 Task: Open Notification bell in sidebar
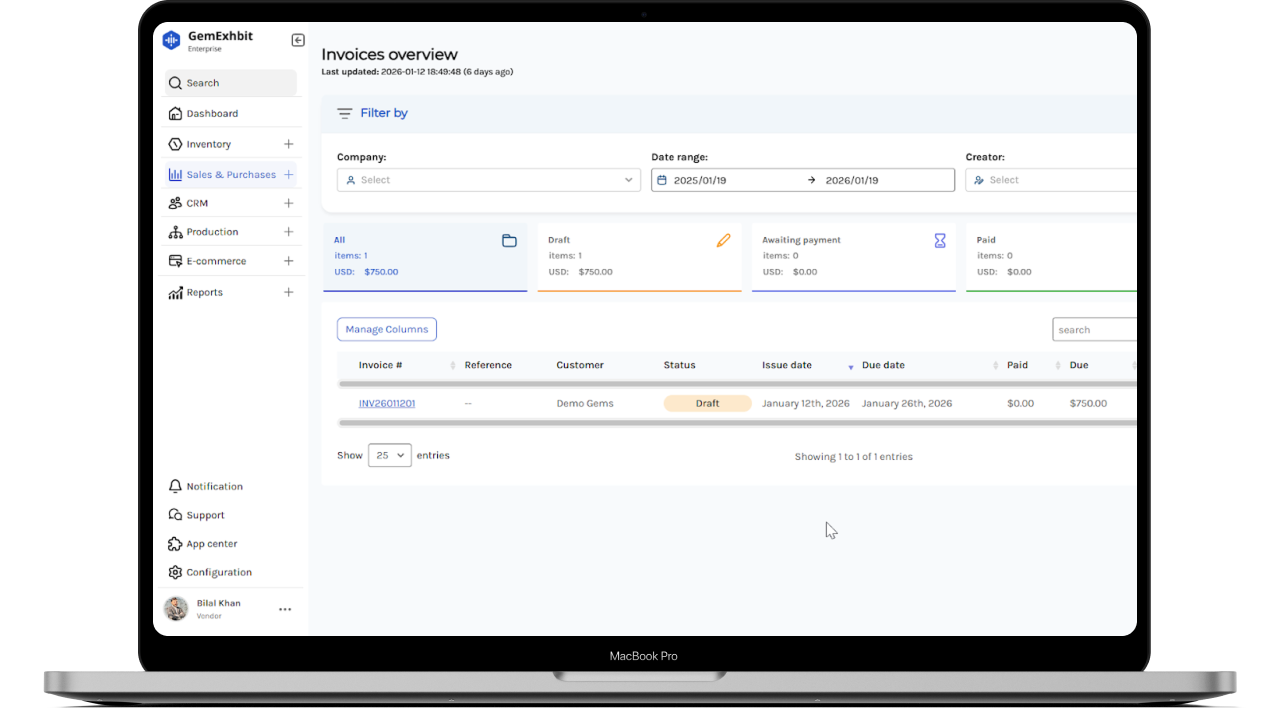(176, 486)
